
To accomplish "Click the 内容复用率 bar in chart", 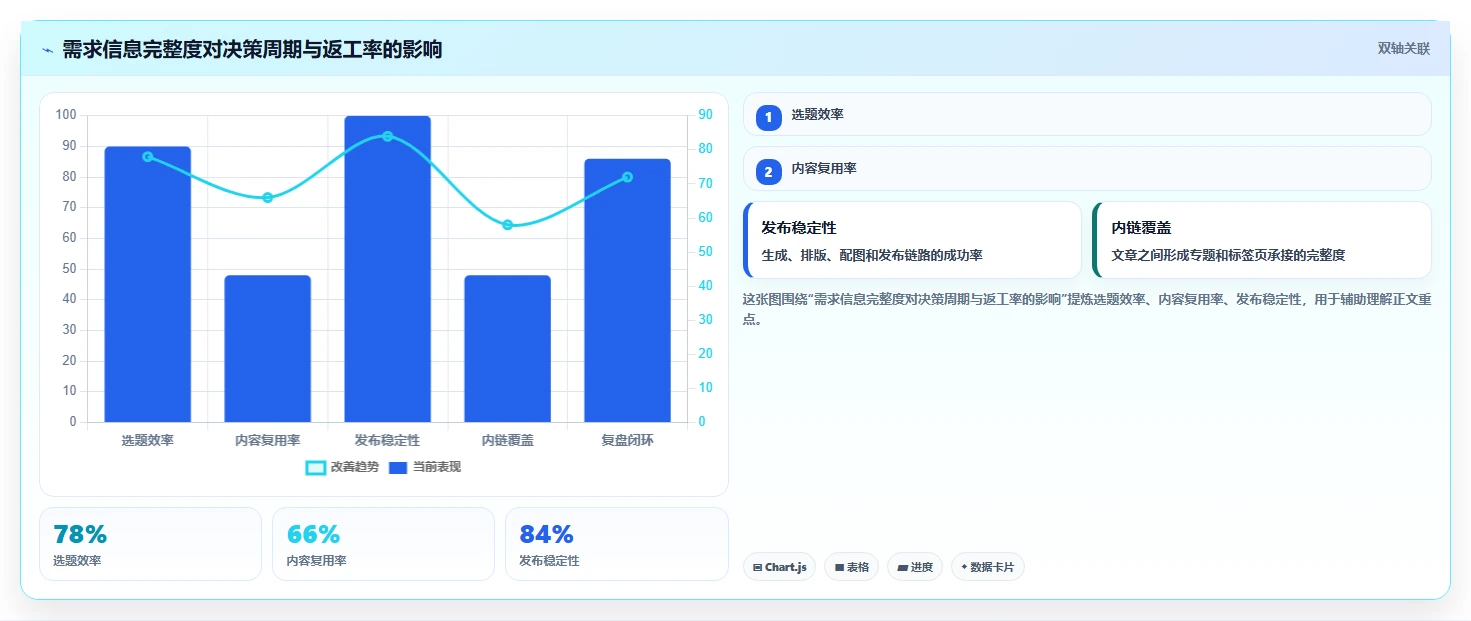I will pyautogui.click(x=268, y=348).
